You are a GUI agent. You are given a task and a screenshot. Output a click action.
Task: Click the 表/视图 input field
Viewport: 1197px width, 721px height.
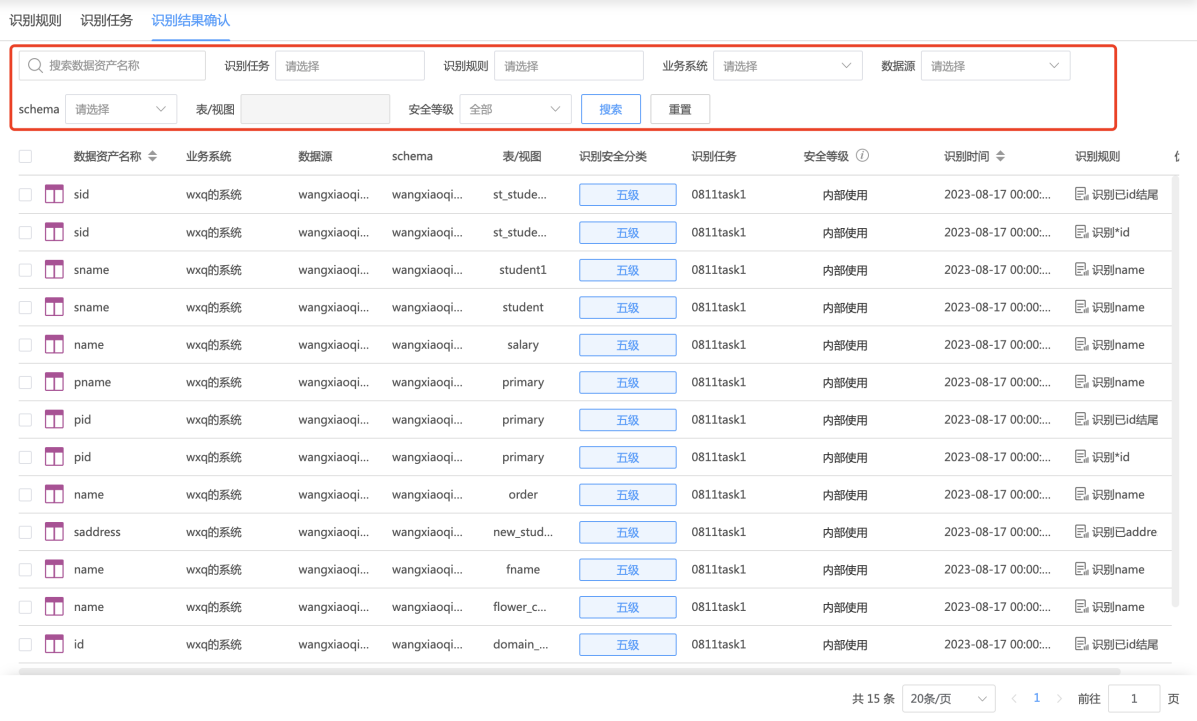tap(315, 109)
